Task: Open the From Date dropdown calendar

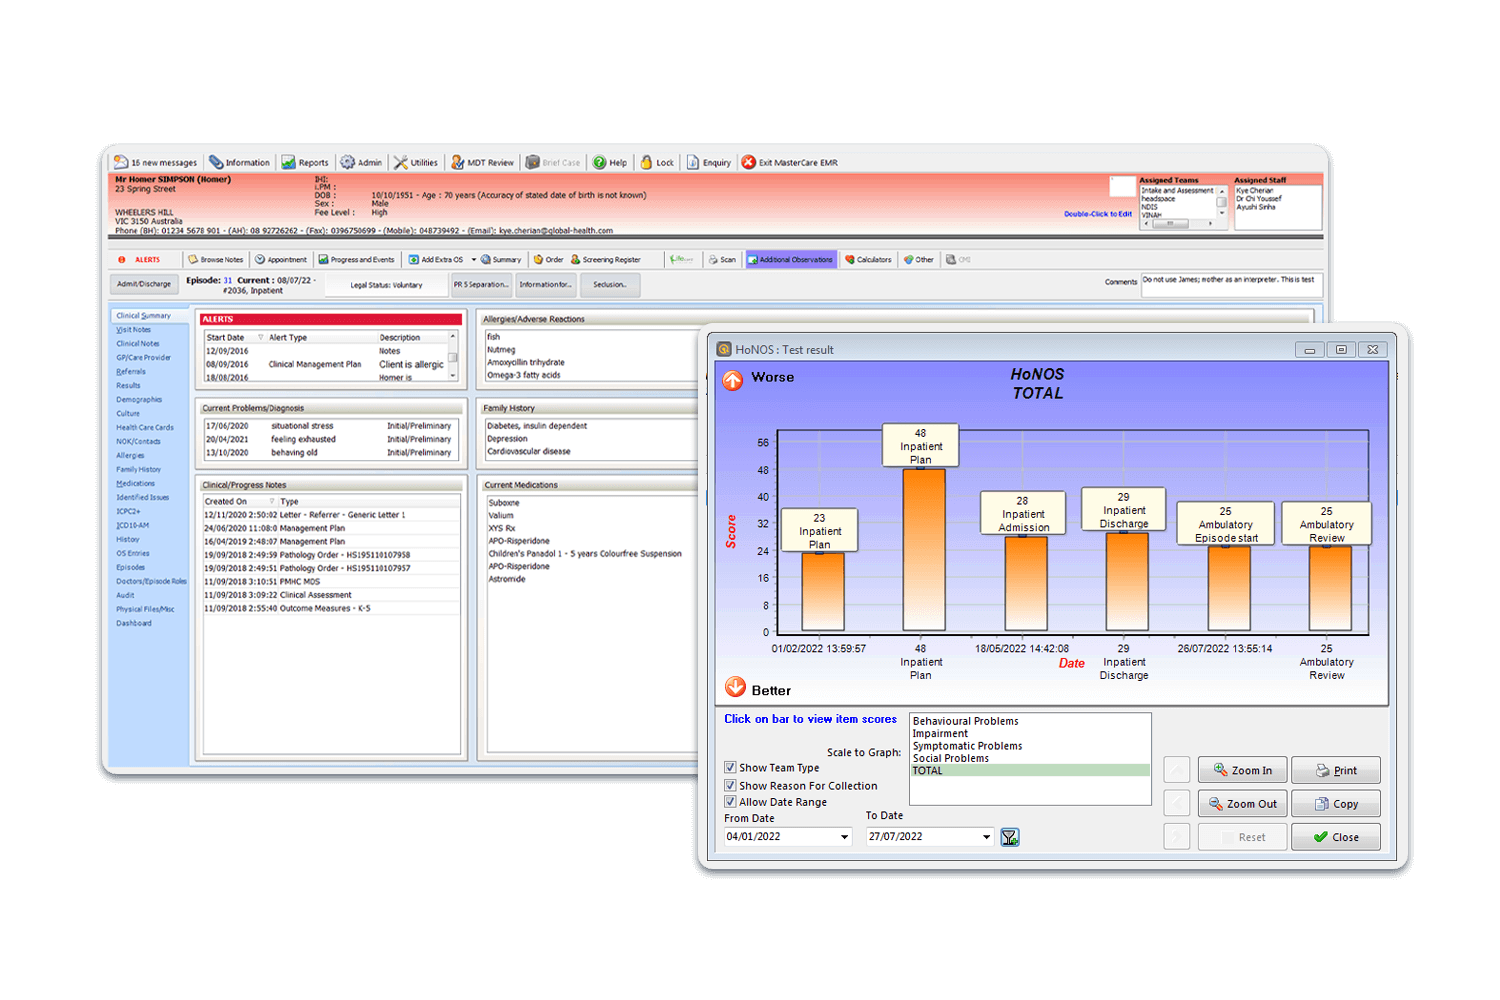Action: coord(845,836)
